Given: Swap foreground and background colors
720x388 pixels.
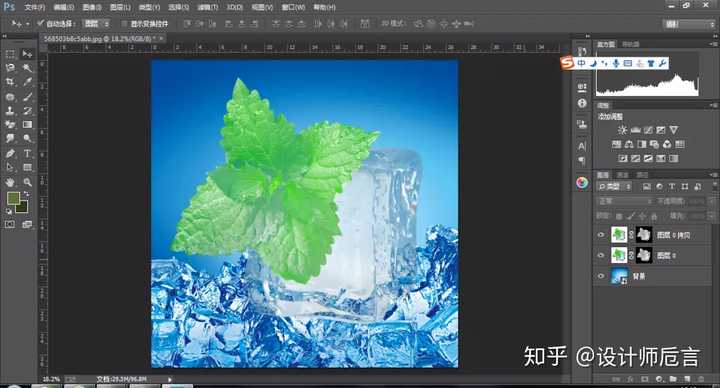Looking at the screenshot, I should point(27,194).
